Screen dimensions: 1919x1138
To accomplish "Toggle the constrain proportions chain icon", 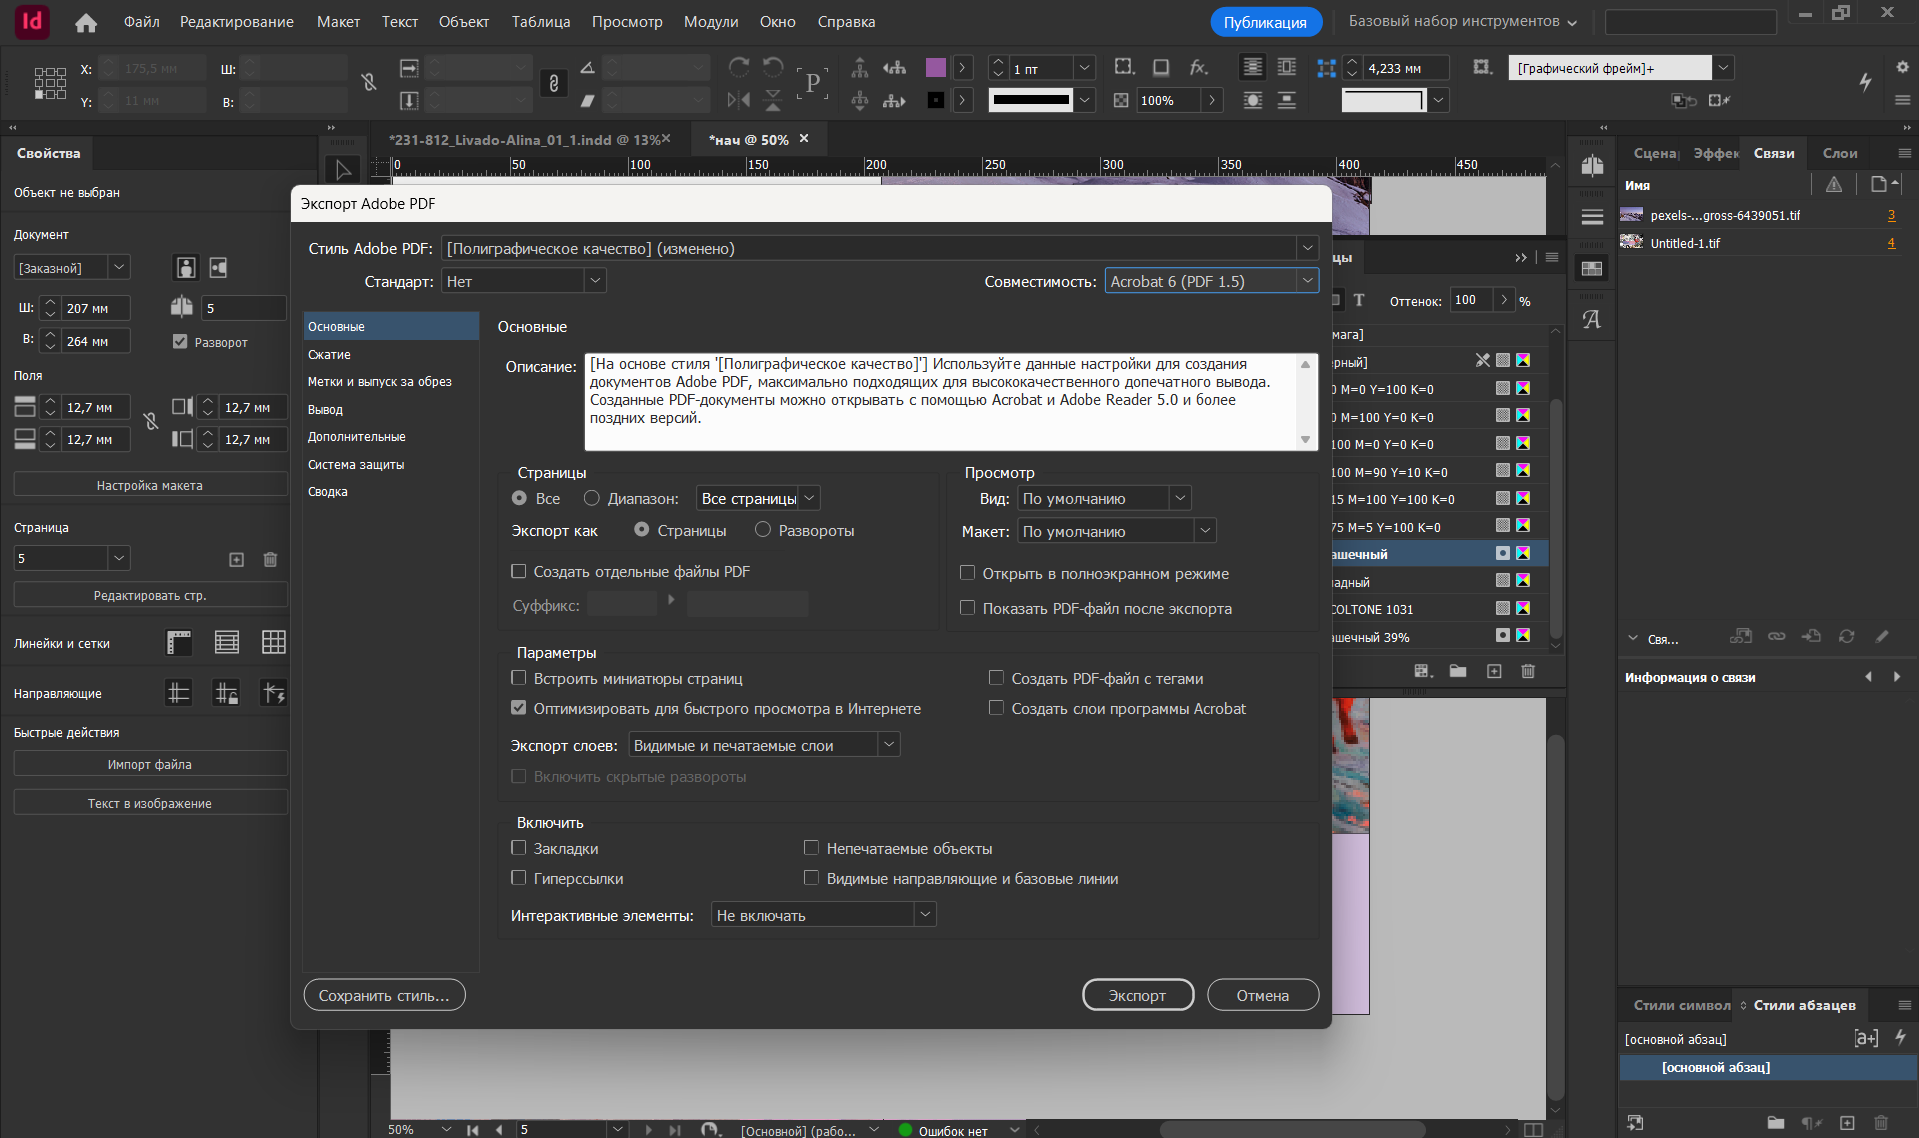I will pos(553,83).
